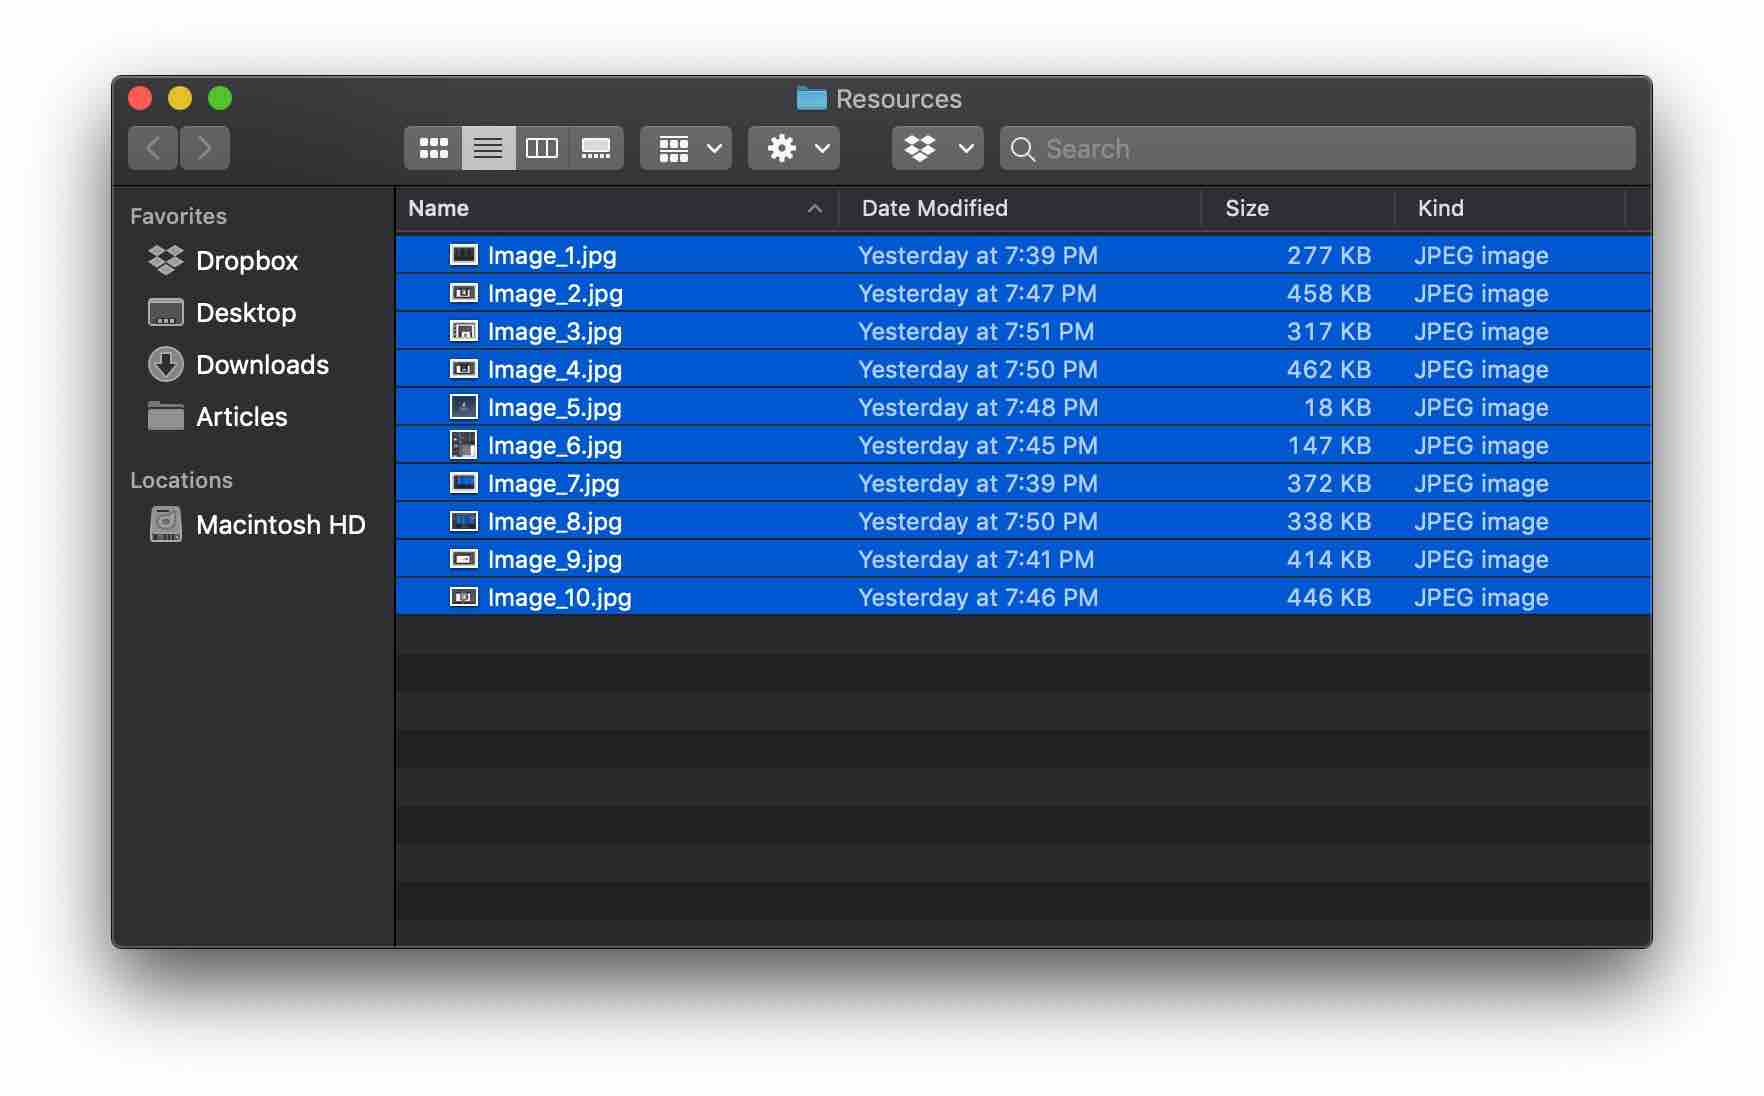Select Image_10.jpg file name
This screenshot has height=1096, width=1764.
560,597
